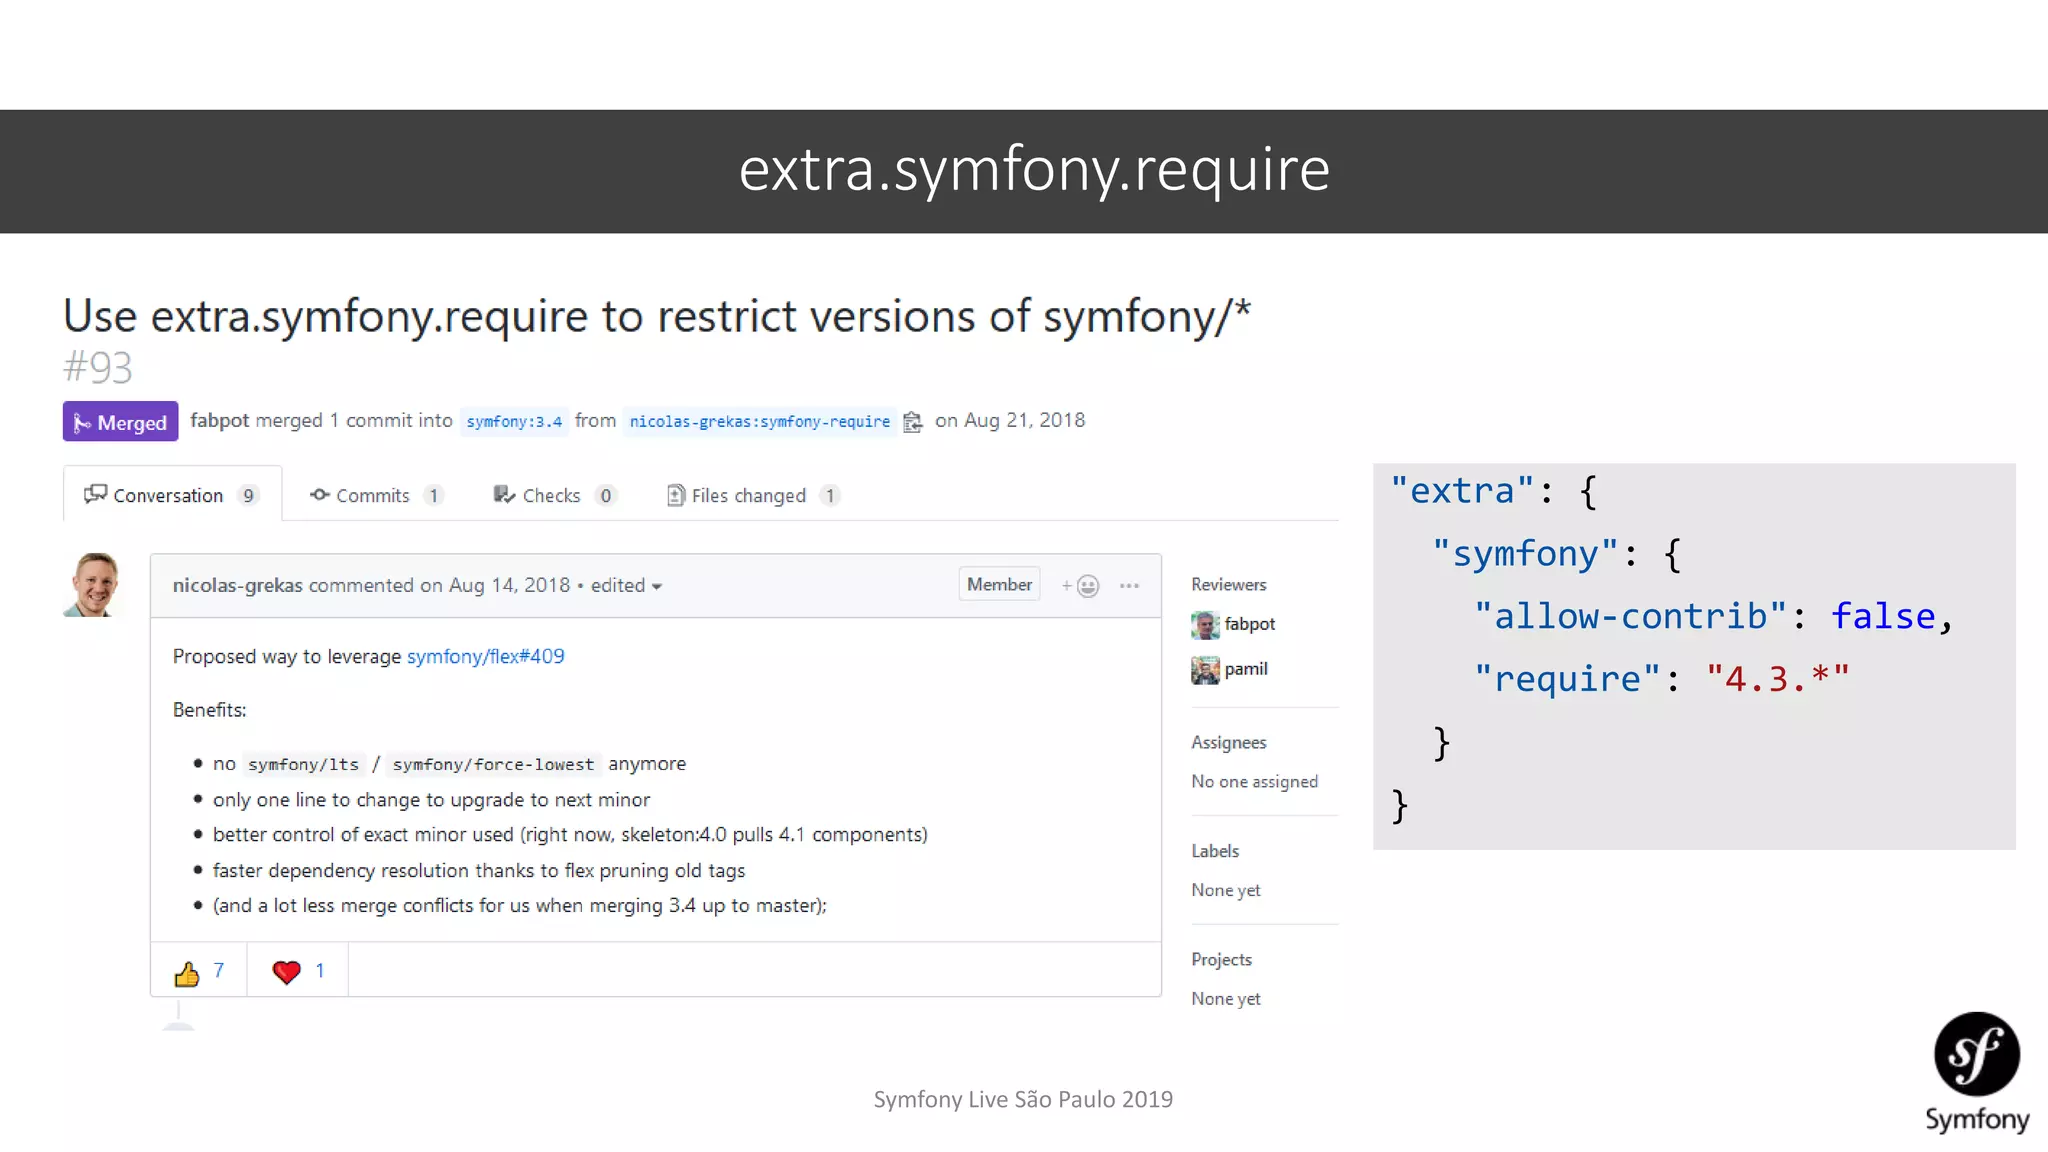Switch to the Conversation tab

coord(172,495)
